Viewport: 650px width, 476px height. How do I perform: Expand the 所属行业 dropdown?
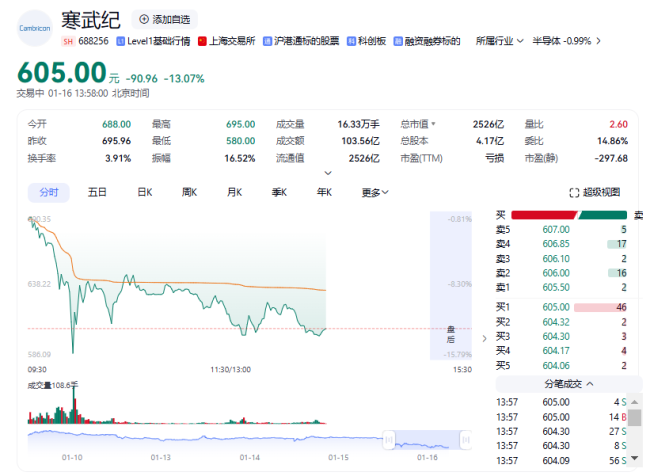500,41
